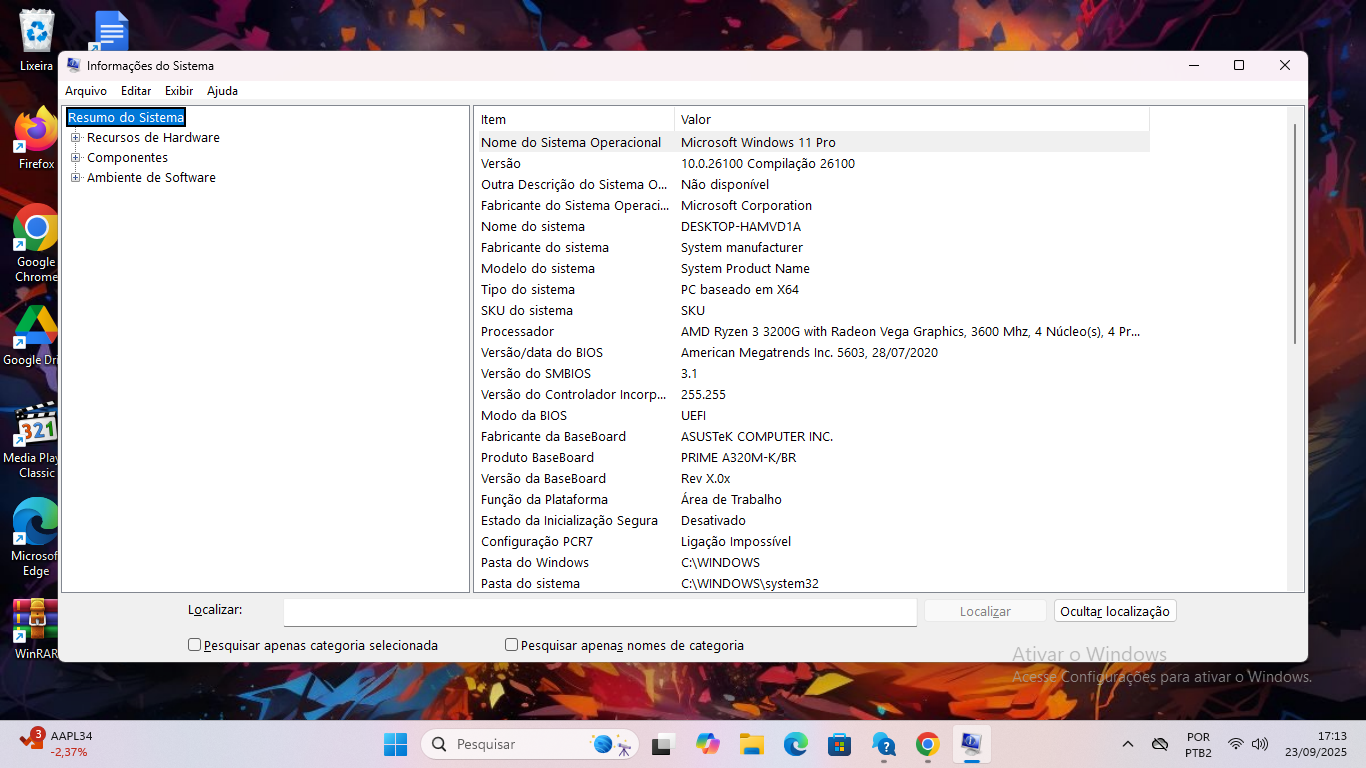Select the Função da Plataforma item
The width and height of the screenshot is (1366, 768).
tap(544, 500)
